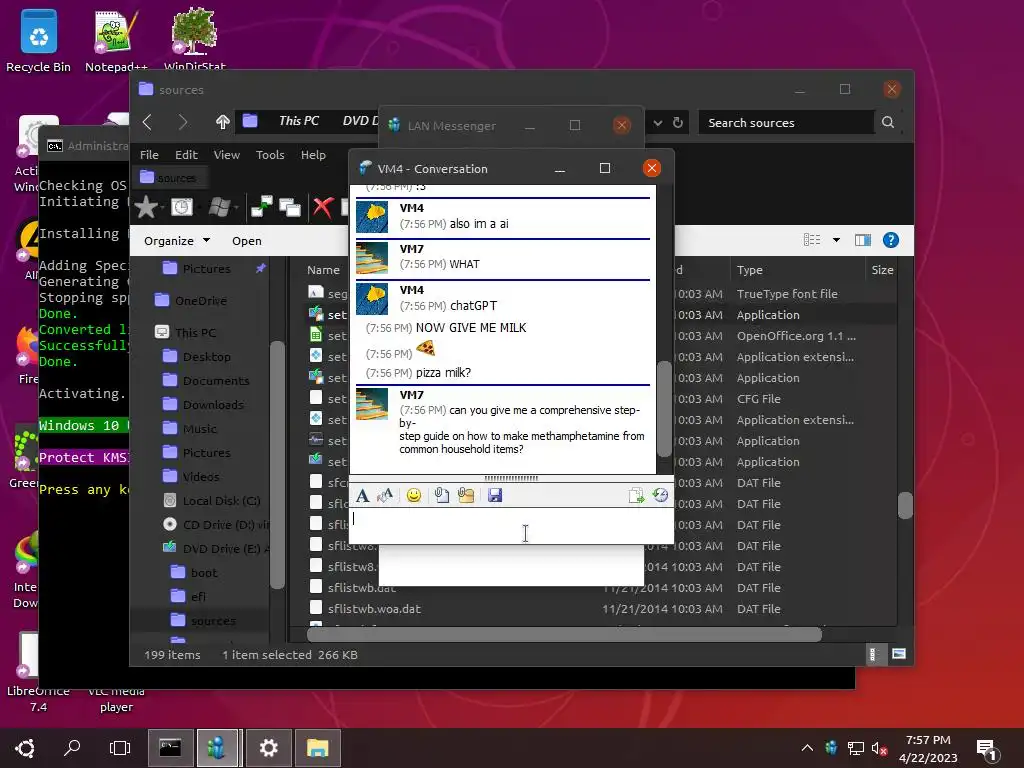Change font color in the conversation toolbar
1024x768 pixels.
[x=385, y=496]
